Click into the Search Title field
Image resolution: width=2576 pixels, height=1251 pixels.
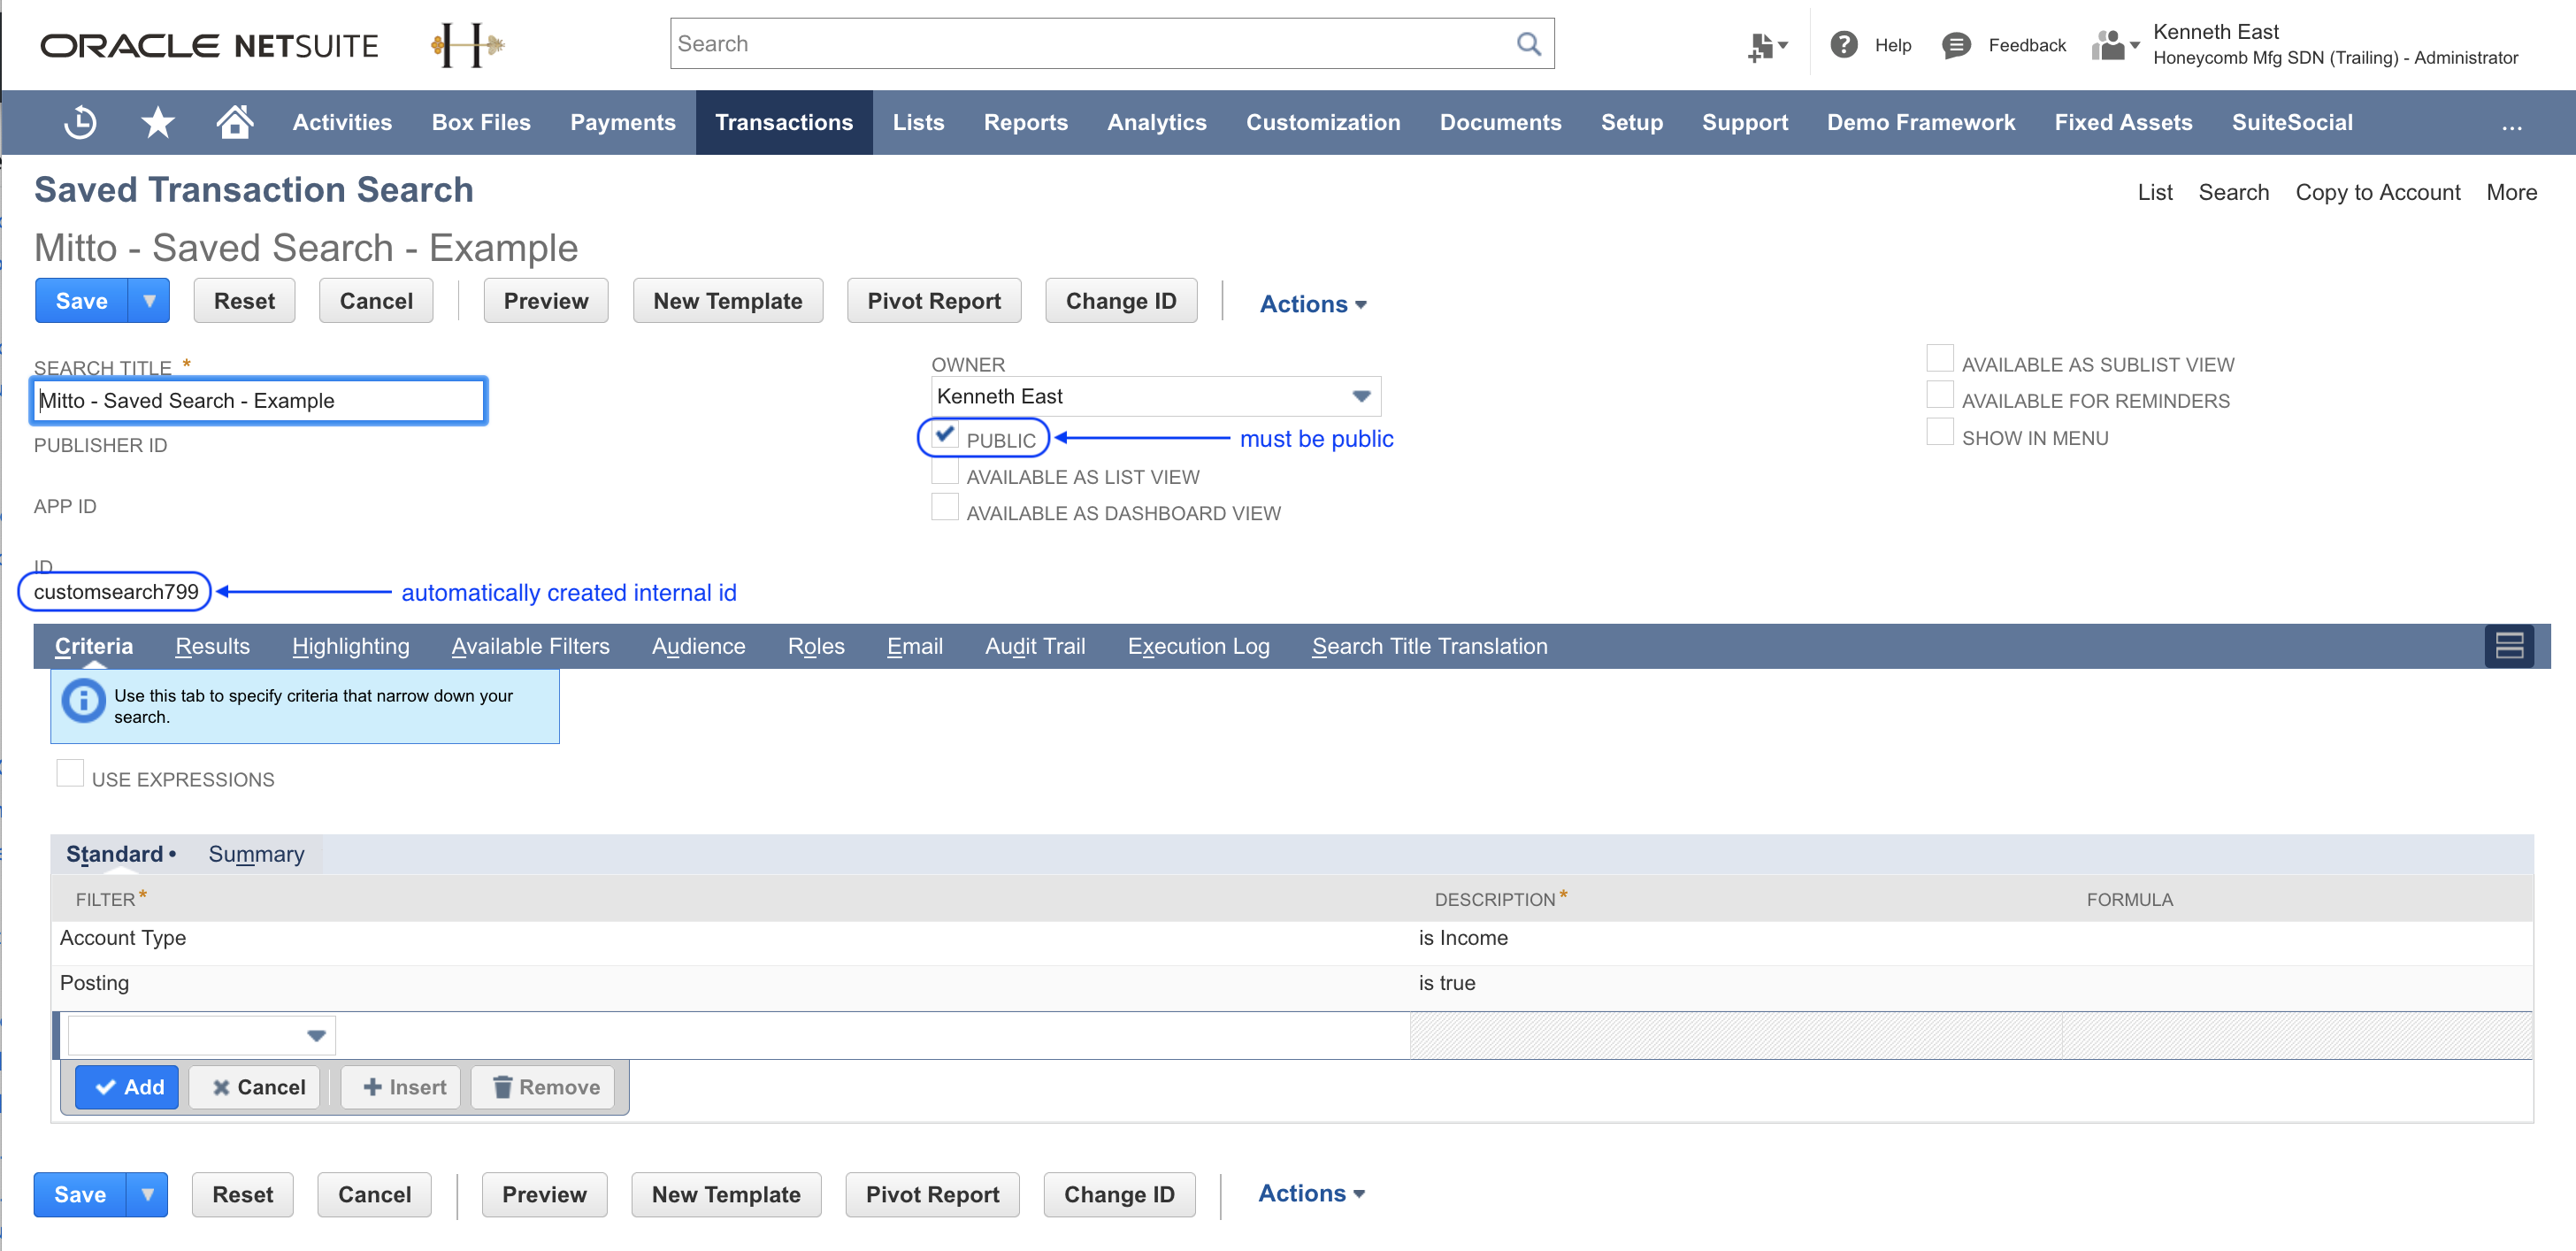tap(260, 401)
